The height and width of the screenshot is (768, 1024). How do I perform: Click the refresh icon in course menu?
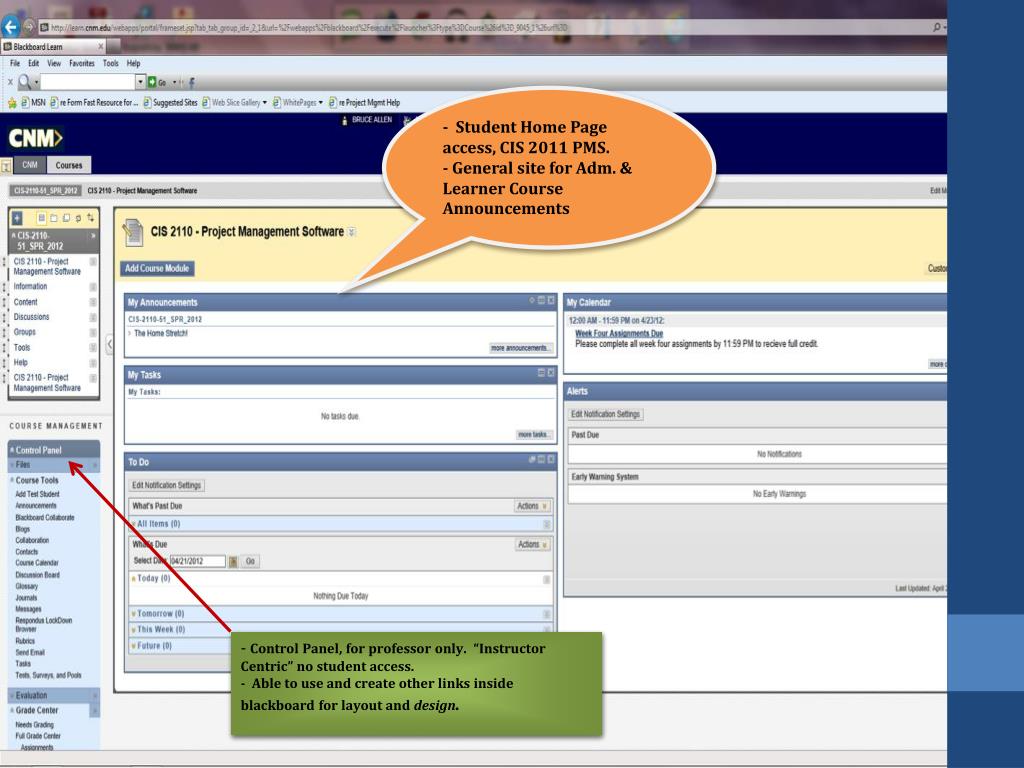78,217
